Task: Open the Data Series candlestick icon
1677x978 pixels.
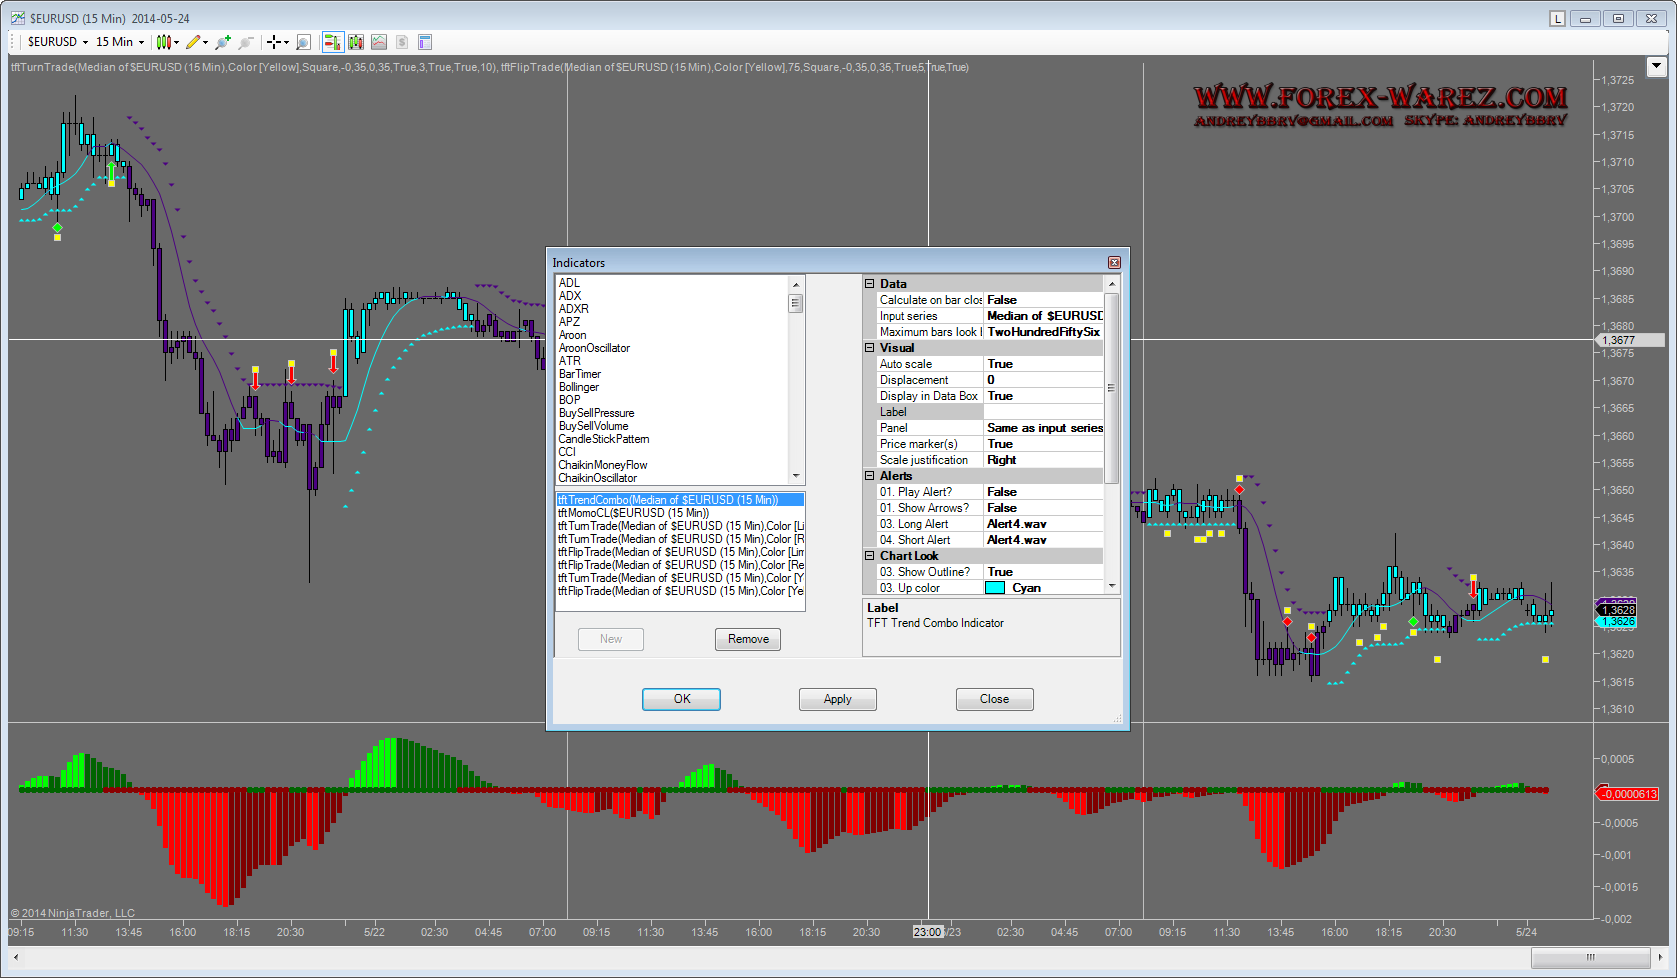Action: [355, 42]
